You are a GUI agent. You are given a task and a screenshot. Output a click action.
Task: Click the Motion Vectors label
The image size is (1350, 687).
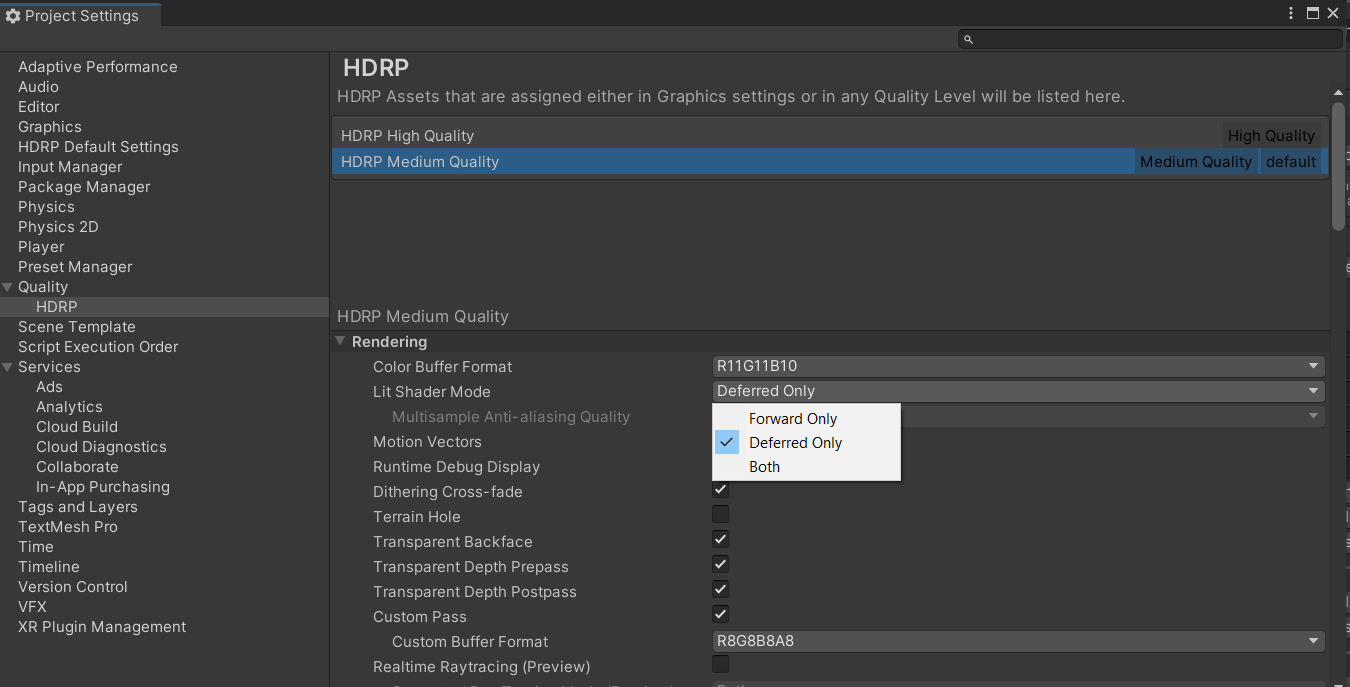(x=427, y=441)
